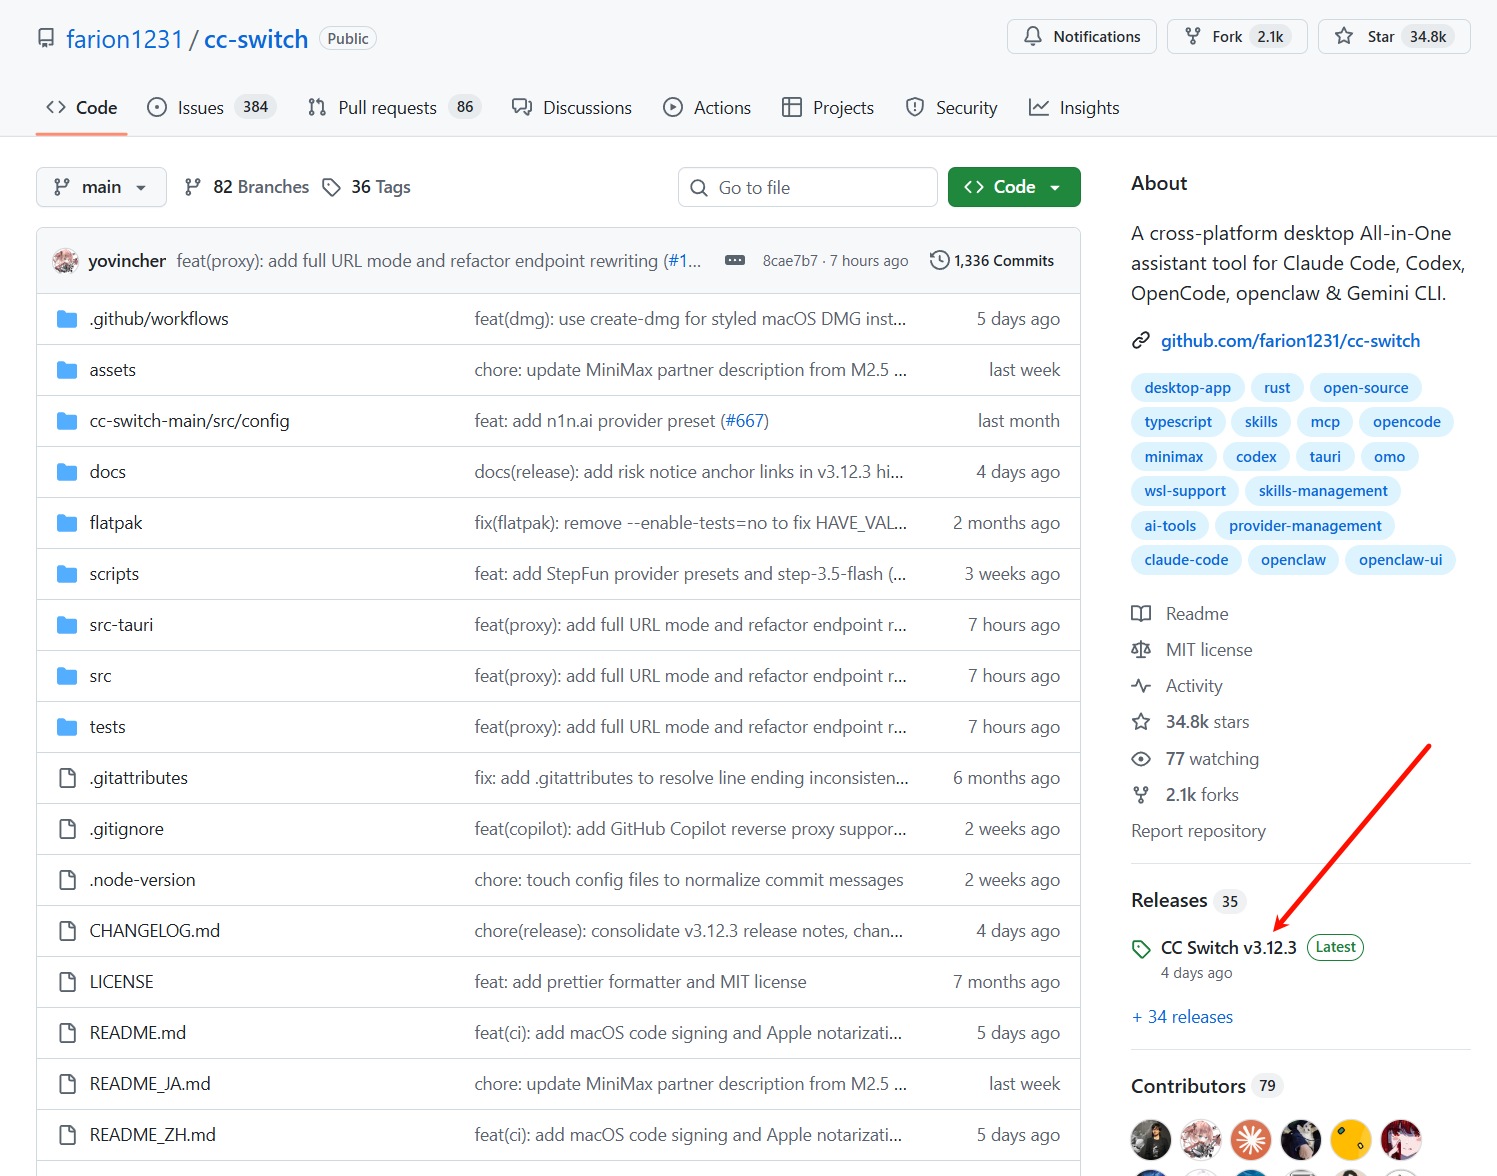Expand the commit message ellipsis button
Screen dimensions: 1497x1176
pos(735,261)
